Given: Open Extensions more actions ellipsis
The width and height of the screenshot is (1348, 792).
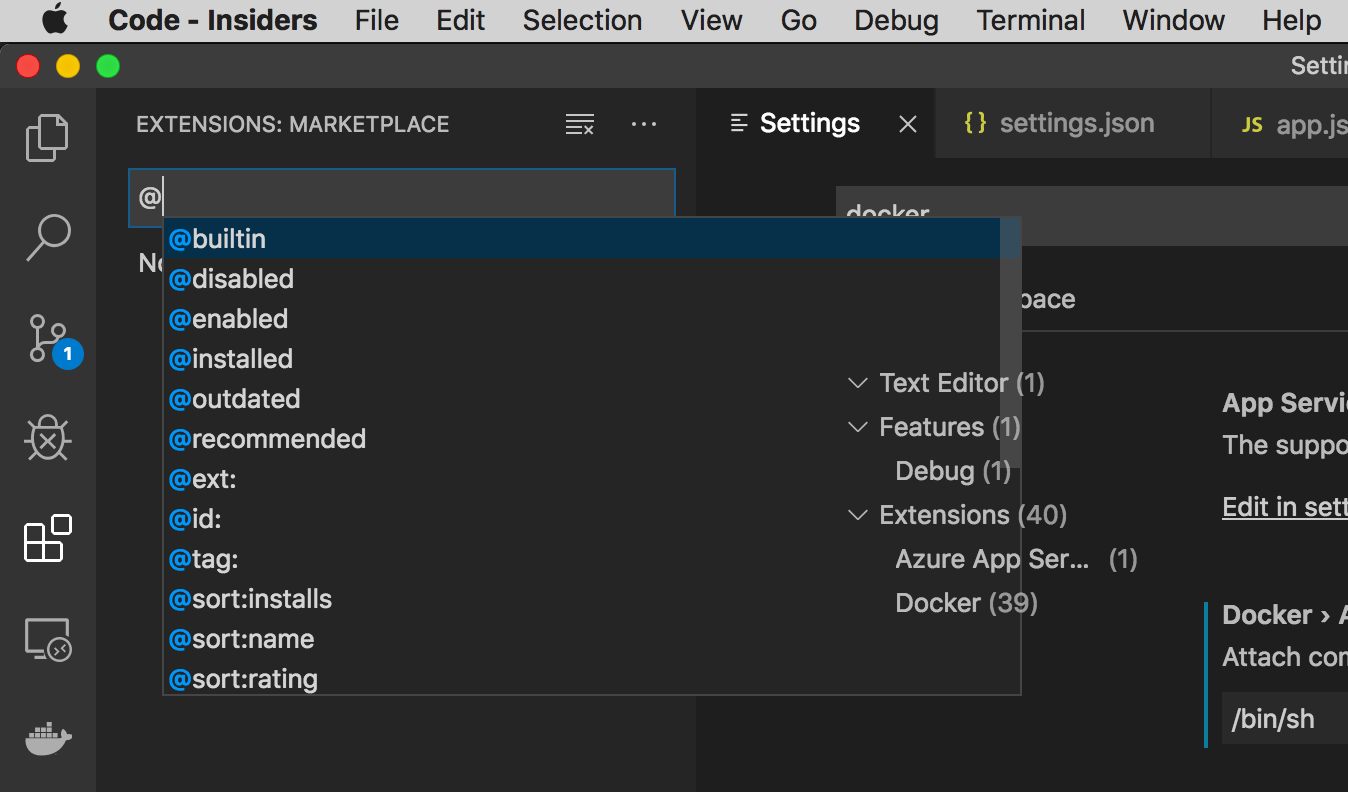Looking at the screenshot, I should click(644, 124).
